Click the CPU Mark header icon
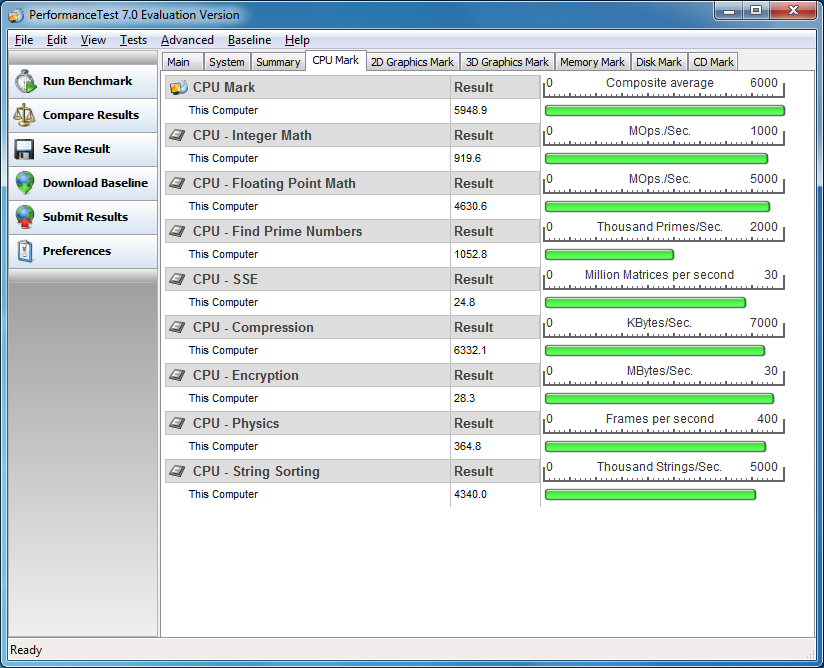Screen dimensions: 824x668 pyautogui.click(x=179, y=87)
